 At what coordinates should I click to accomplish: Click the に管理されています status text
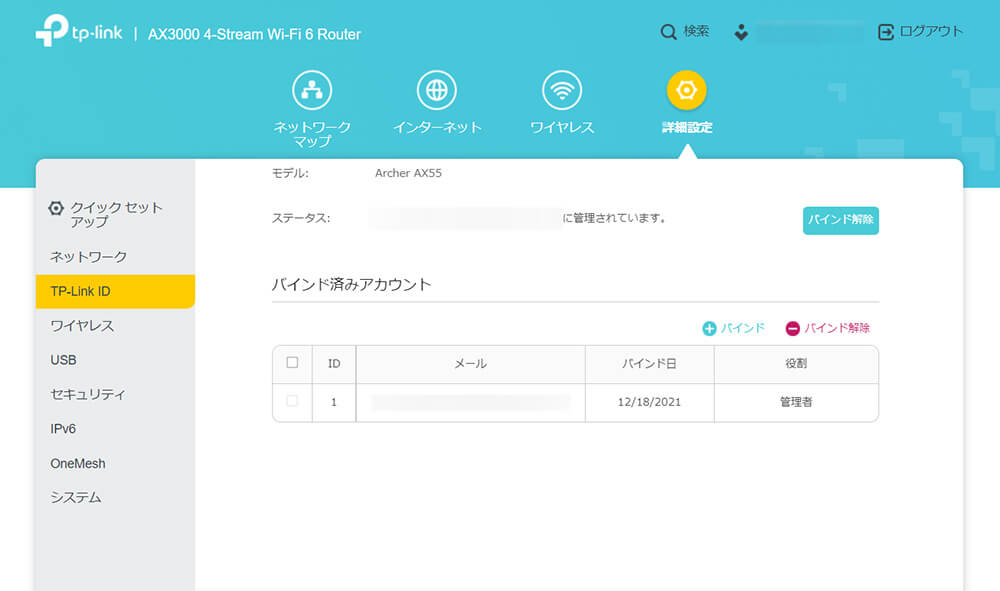[614, 218]
